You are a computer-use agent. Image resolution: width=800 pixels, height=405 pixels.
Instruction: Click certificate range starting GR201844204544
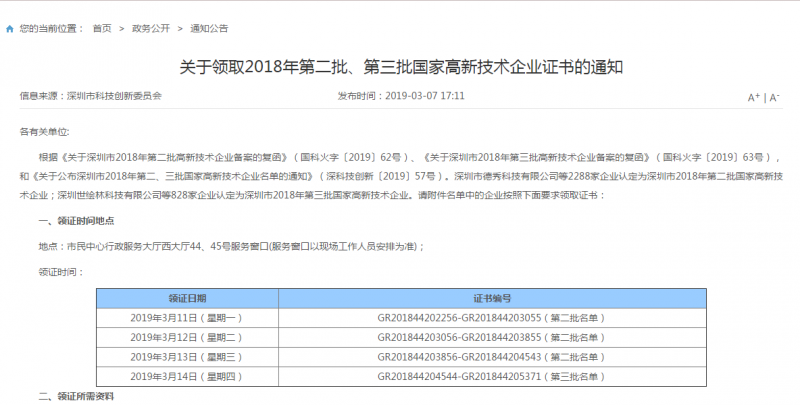(491, 376)
